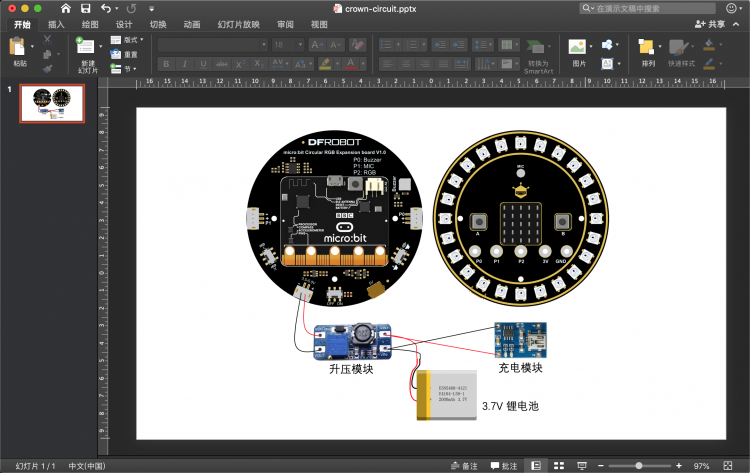This screenshot has width=750, height=473.
Task: Click the 共享 share button
Action: (x=710, y=24)
